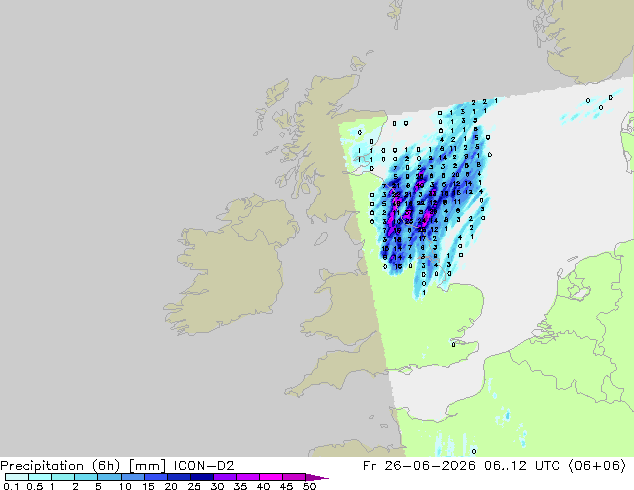Click the "37" precipitation value on the map

(409, 212)
